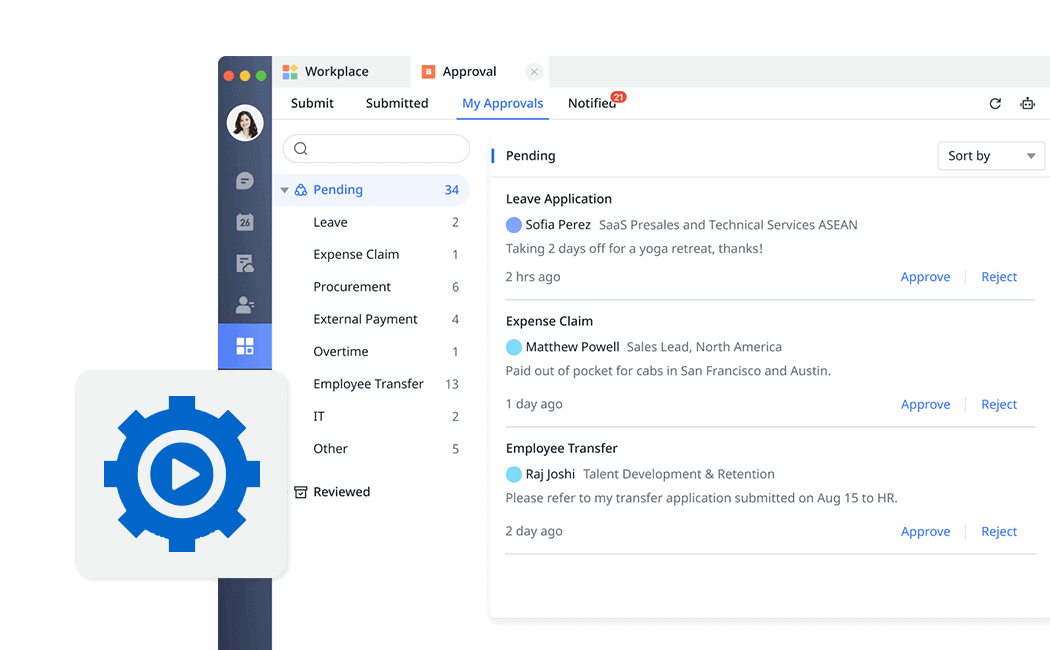Approve Matthew Powell's expense claim
The width and height of the screenshot is (1050, 650).
coord(925,404)
